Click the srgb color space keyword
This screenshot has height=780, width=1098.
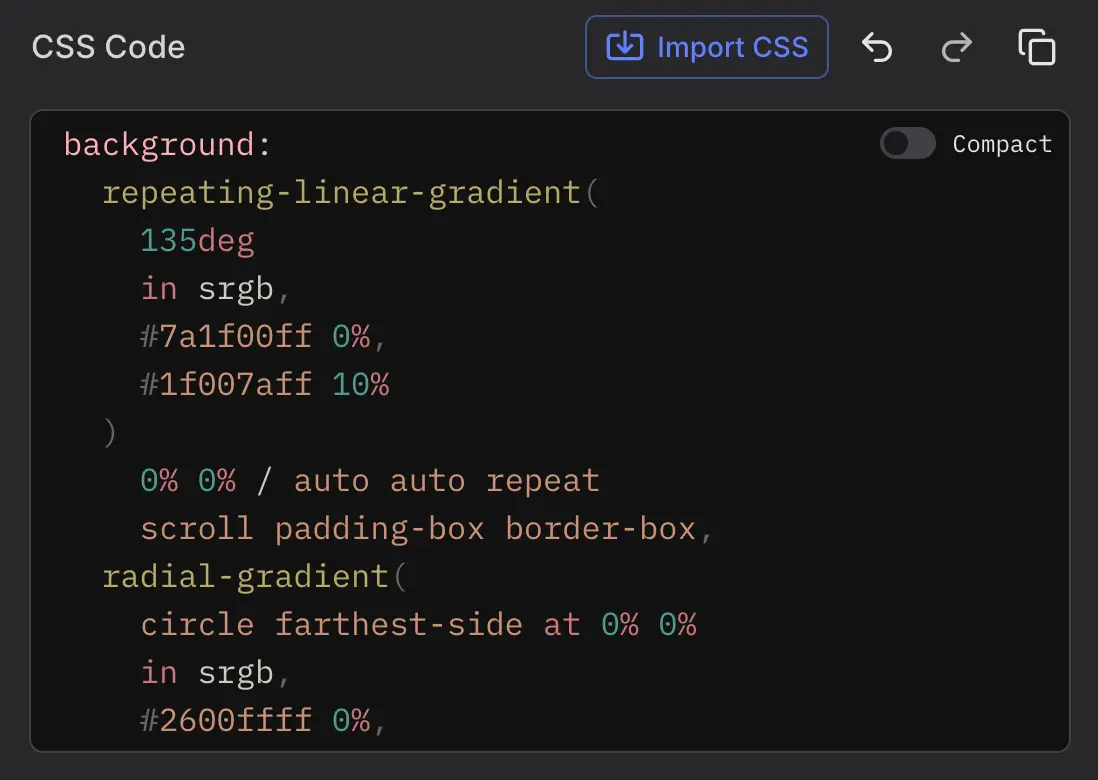236,288
